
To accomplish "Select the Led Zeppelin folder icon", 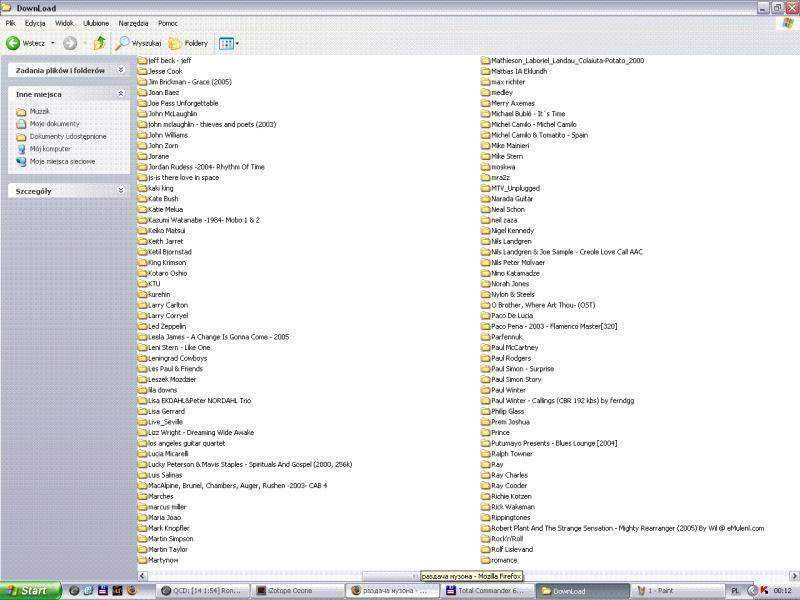I will coord(142,326).
